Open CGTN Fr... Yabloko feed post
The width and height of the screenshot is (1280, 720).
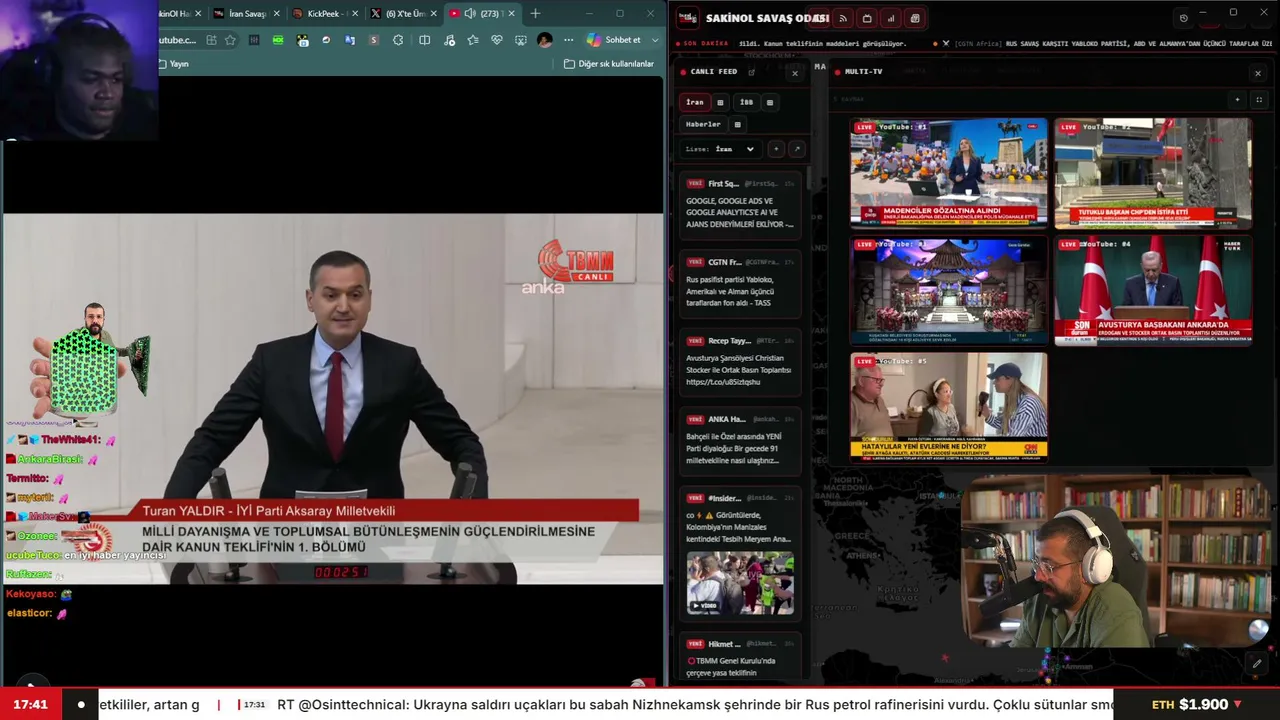pyautogui.click(x=740, y=282)
